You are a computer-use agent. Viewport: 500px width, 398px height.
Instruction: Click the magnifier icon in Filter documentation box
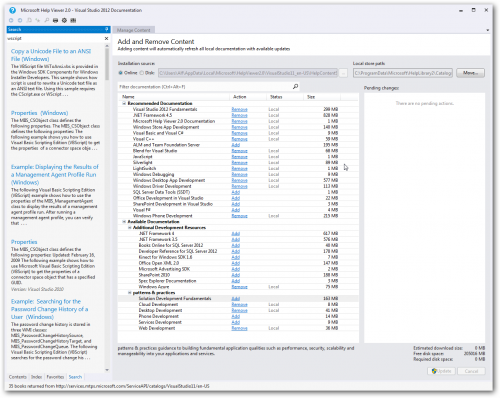coord(295,87)
